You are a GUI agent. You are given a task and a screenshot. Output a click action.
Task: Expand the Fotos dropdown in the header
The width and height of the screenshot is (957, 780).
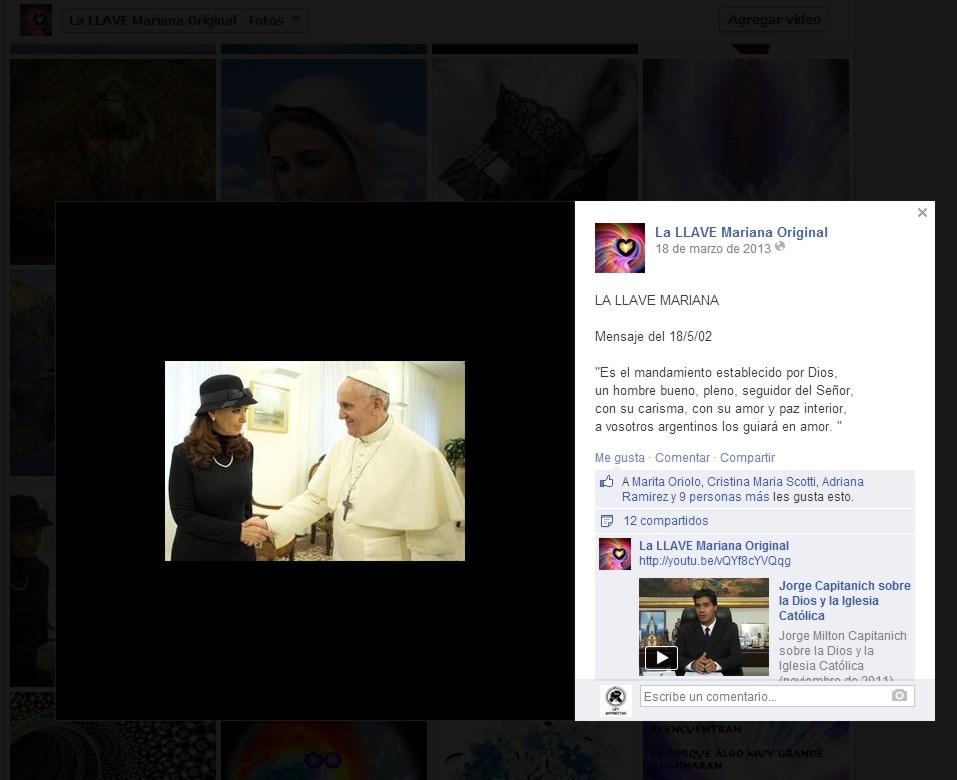click(x=276, y=20)
